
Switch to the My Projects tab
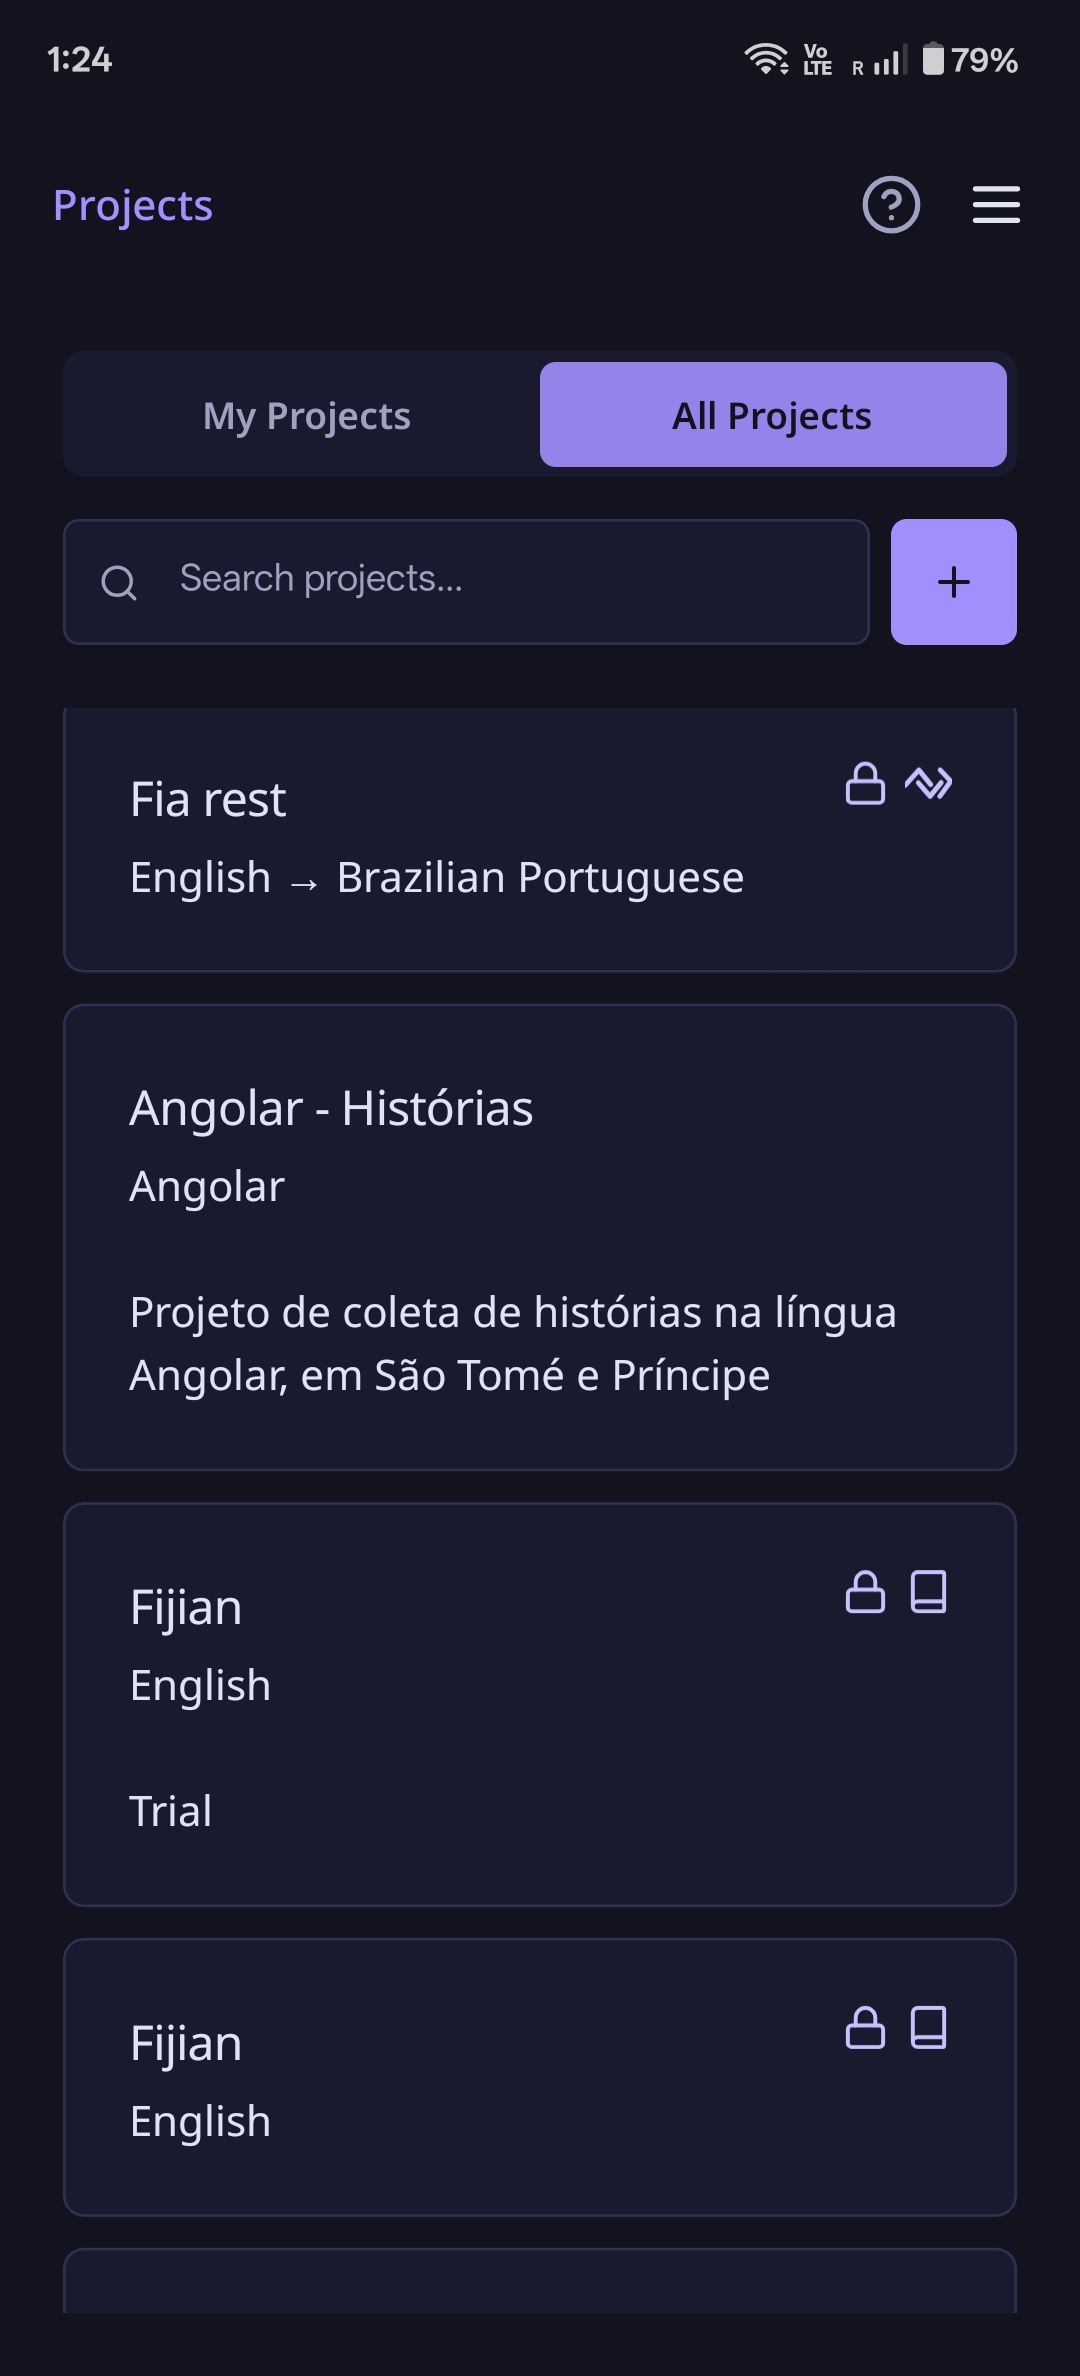coord(307,415)
